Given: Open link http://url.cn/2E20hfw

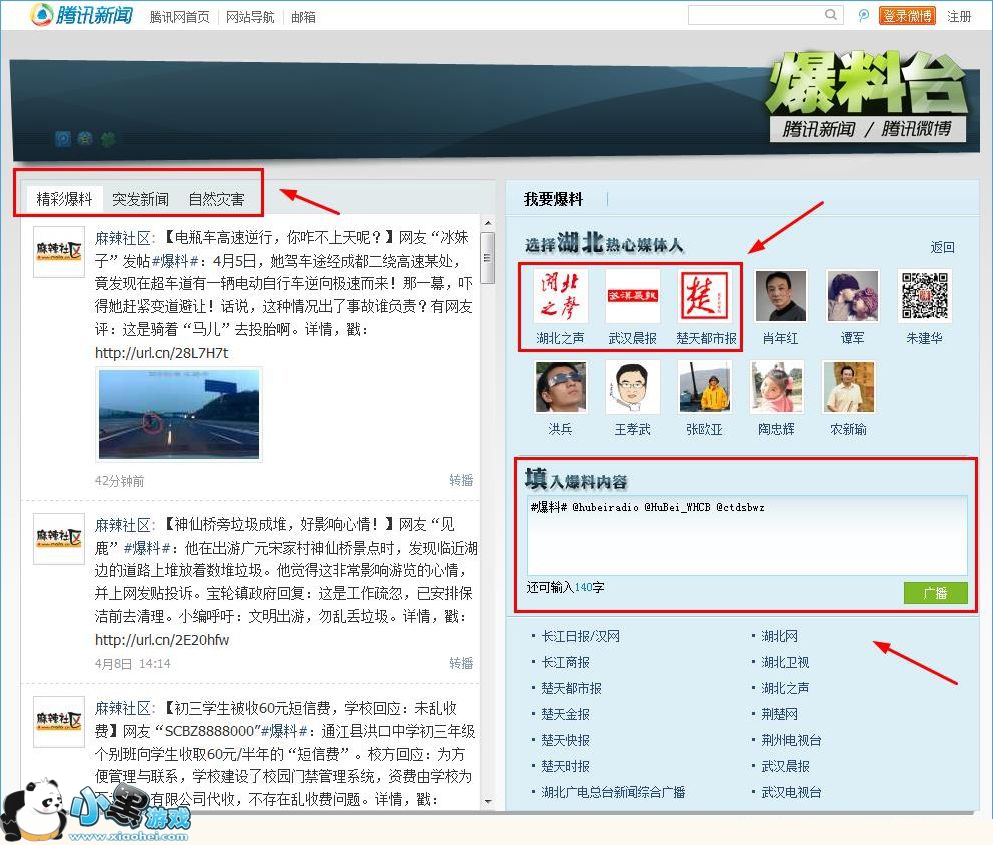Looking at the screenshot, I should 162,640.
